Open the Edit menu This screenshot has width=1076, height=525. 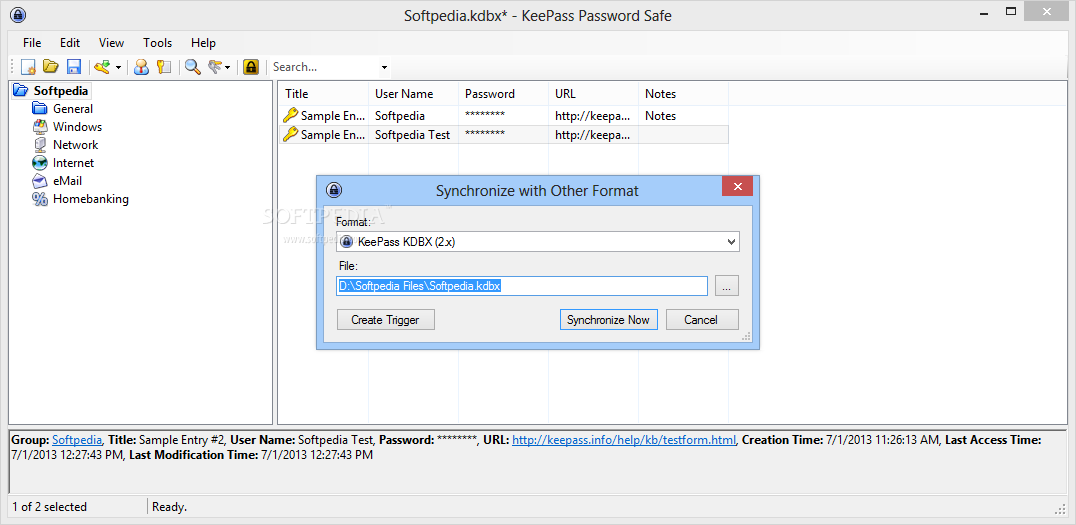70,43
